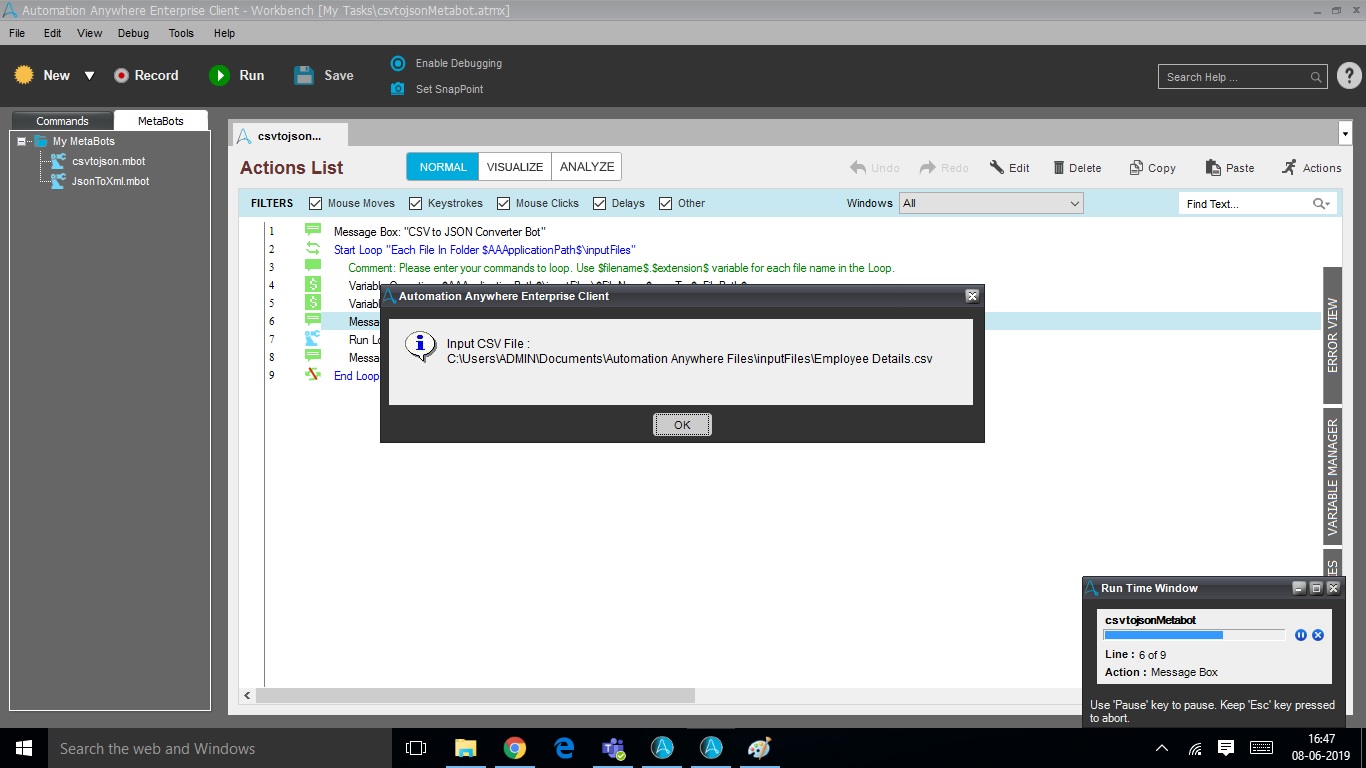
Task: Open the Tools menu
Action: click(x=181, y=33)
